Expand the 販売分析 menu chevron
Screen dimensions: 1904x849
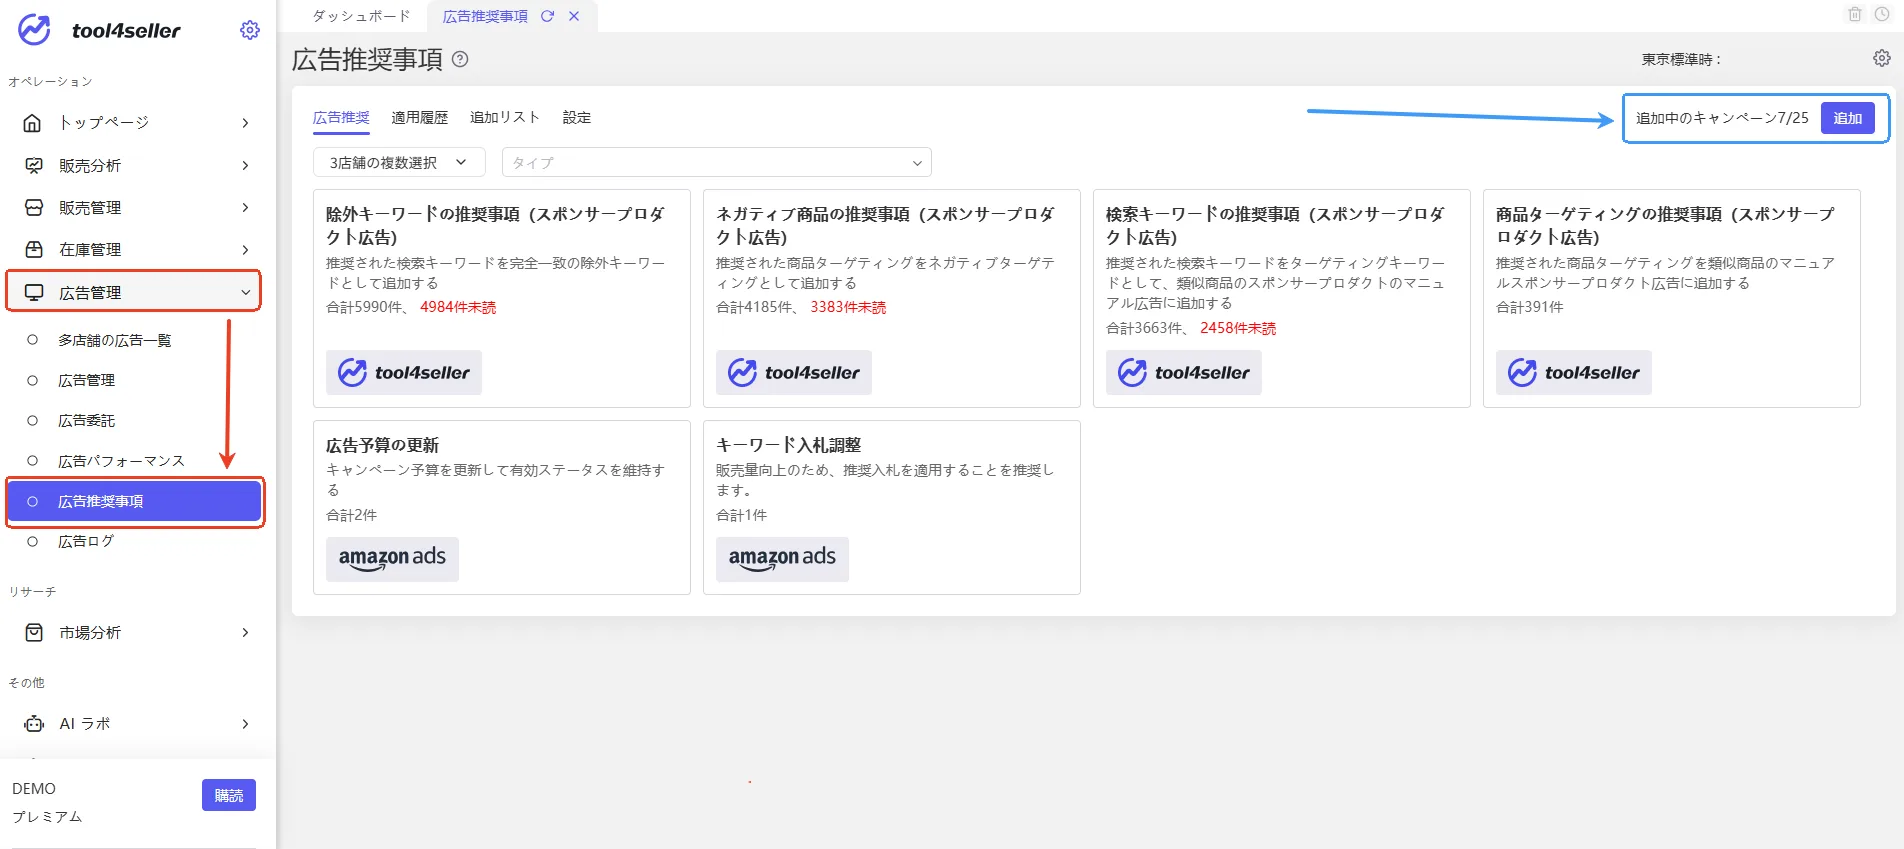point(245,165)
